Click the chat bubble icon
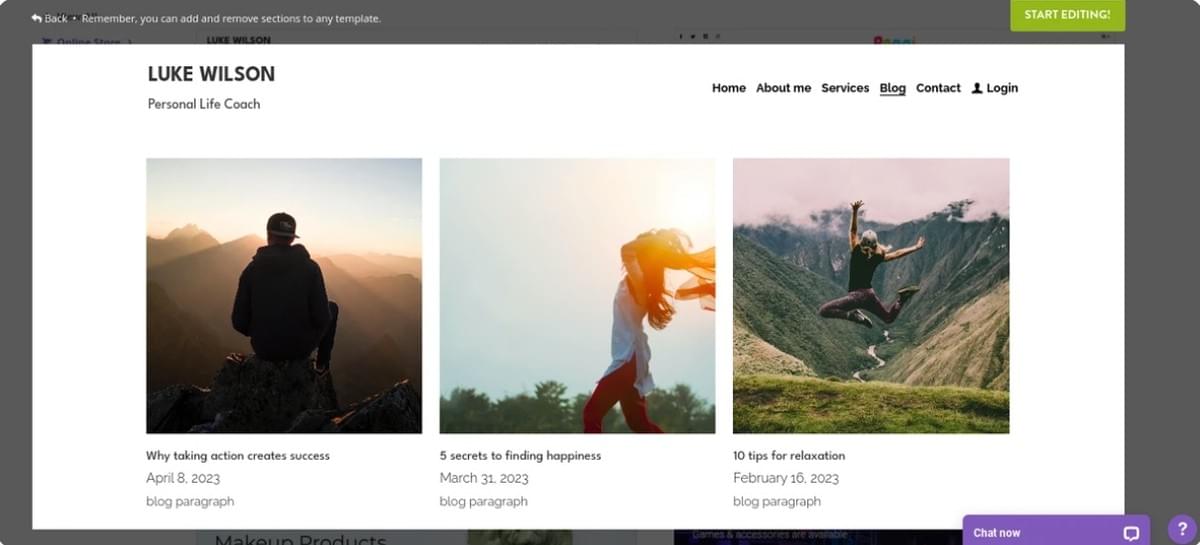Viewport: 1200px width, 545px height. point(1131,533)
